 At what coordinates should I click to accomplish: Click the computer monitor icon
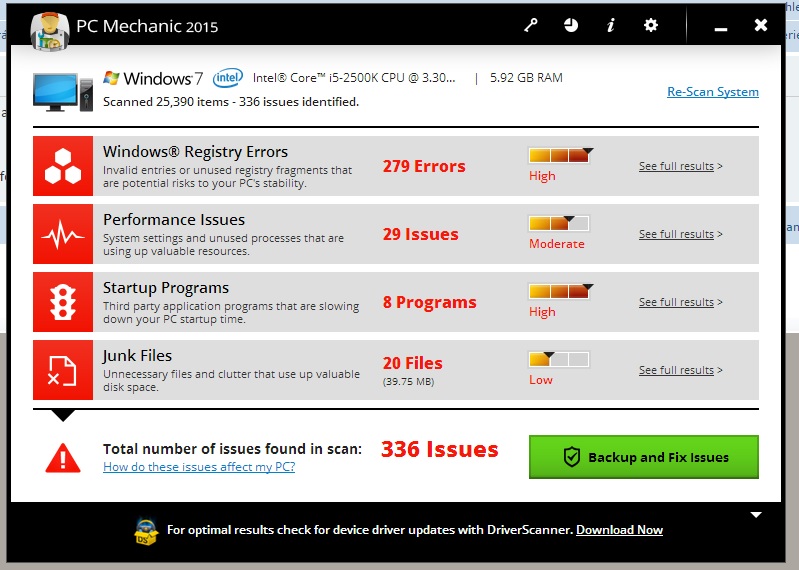click(62, 92)
